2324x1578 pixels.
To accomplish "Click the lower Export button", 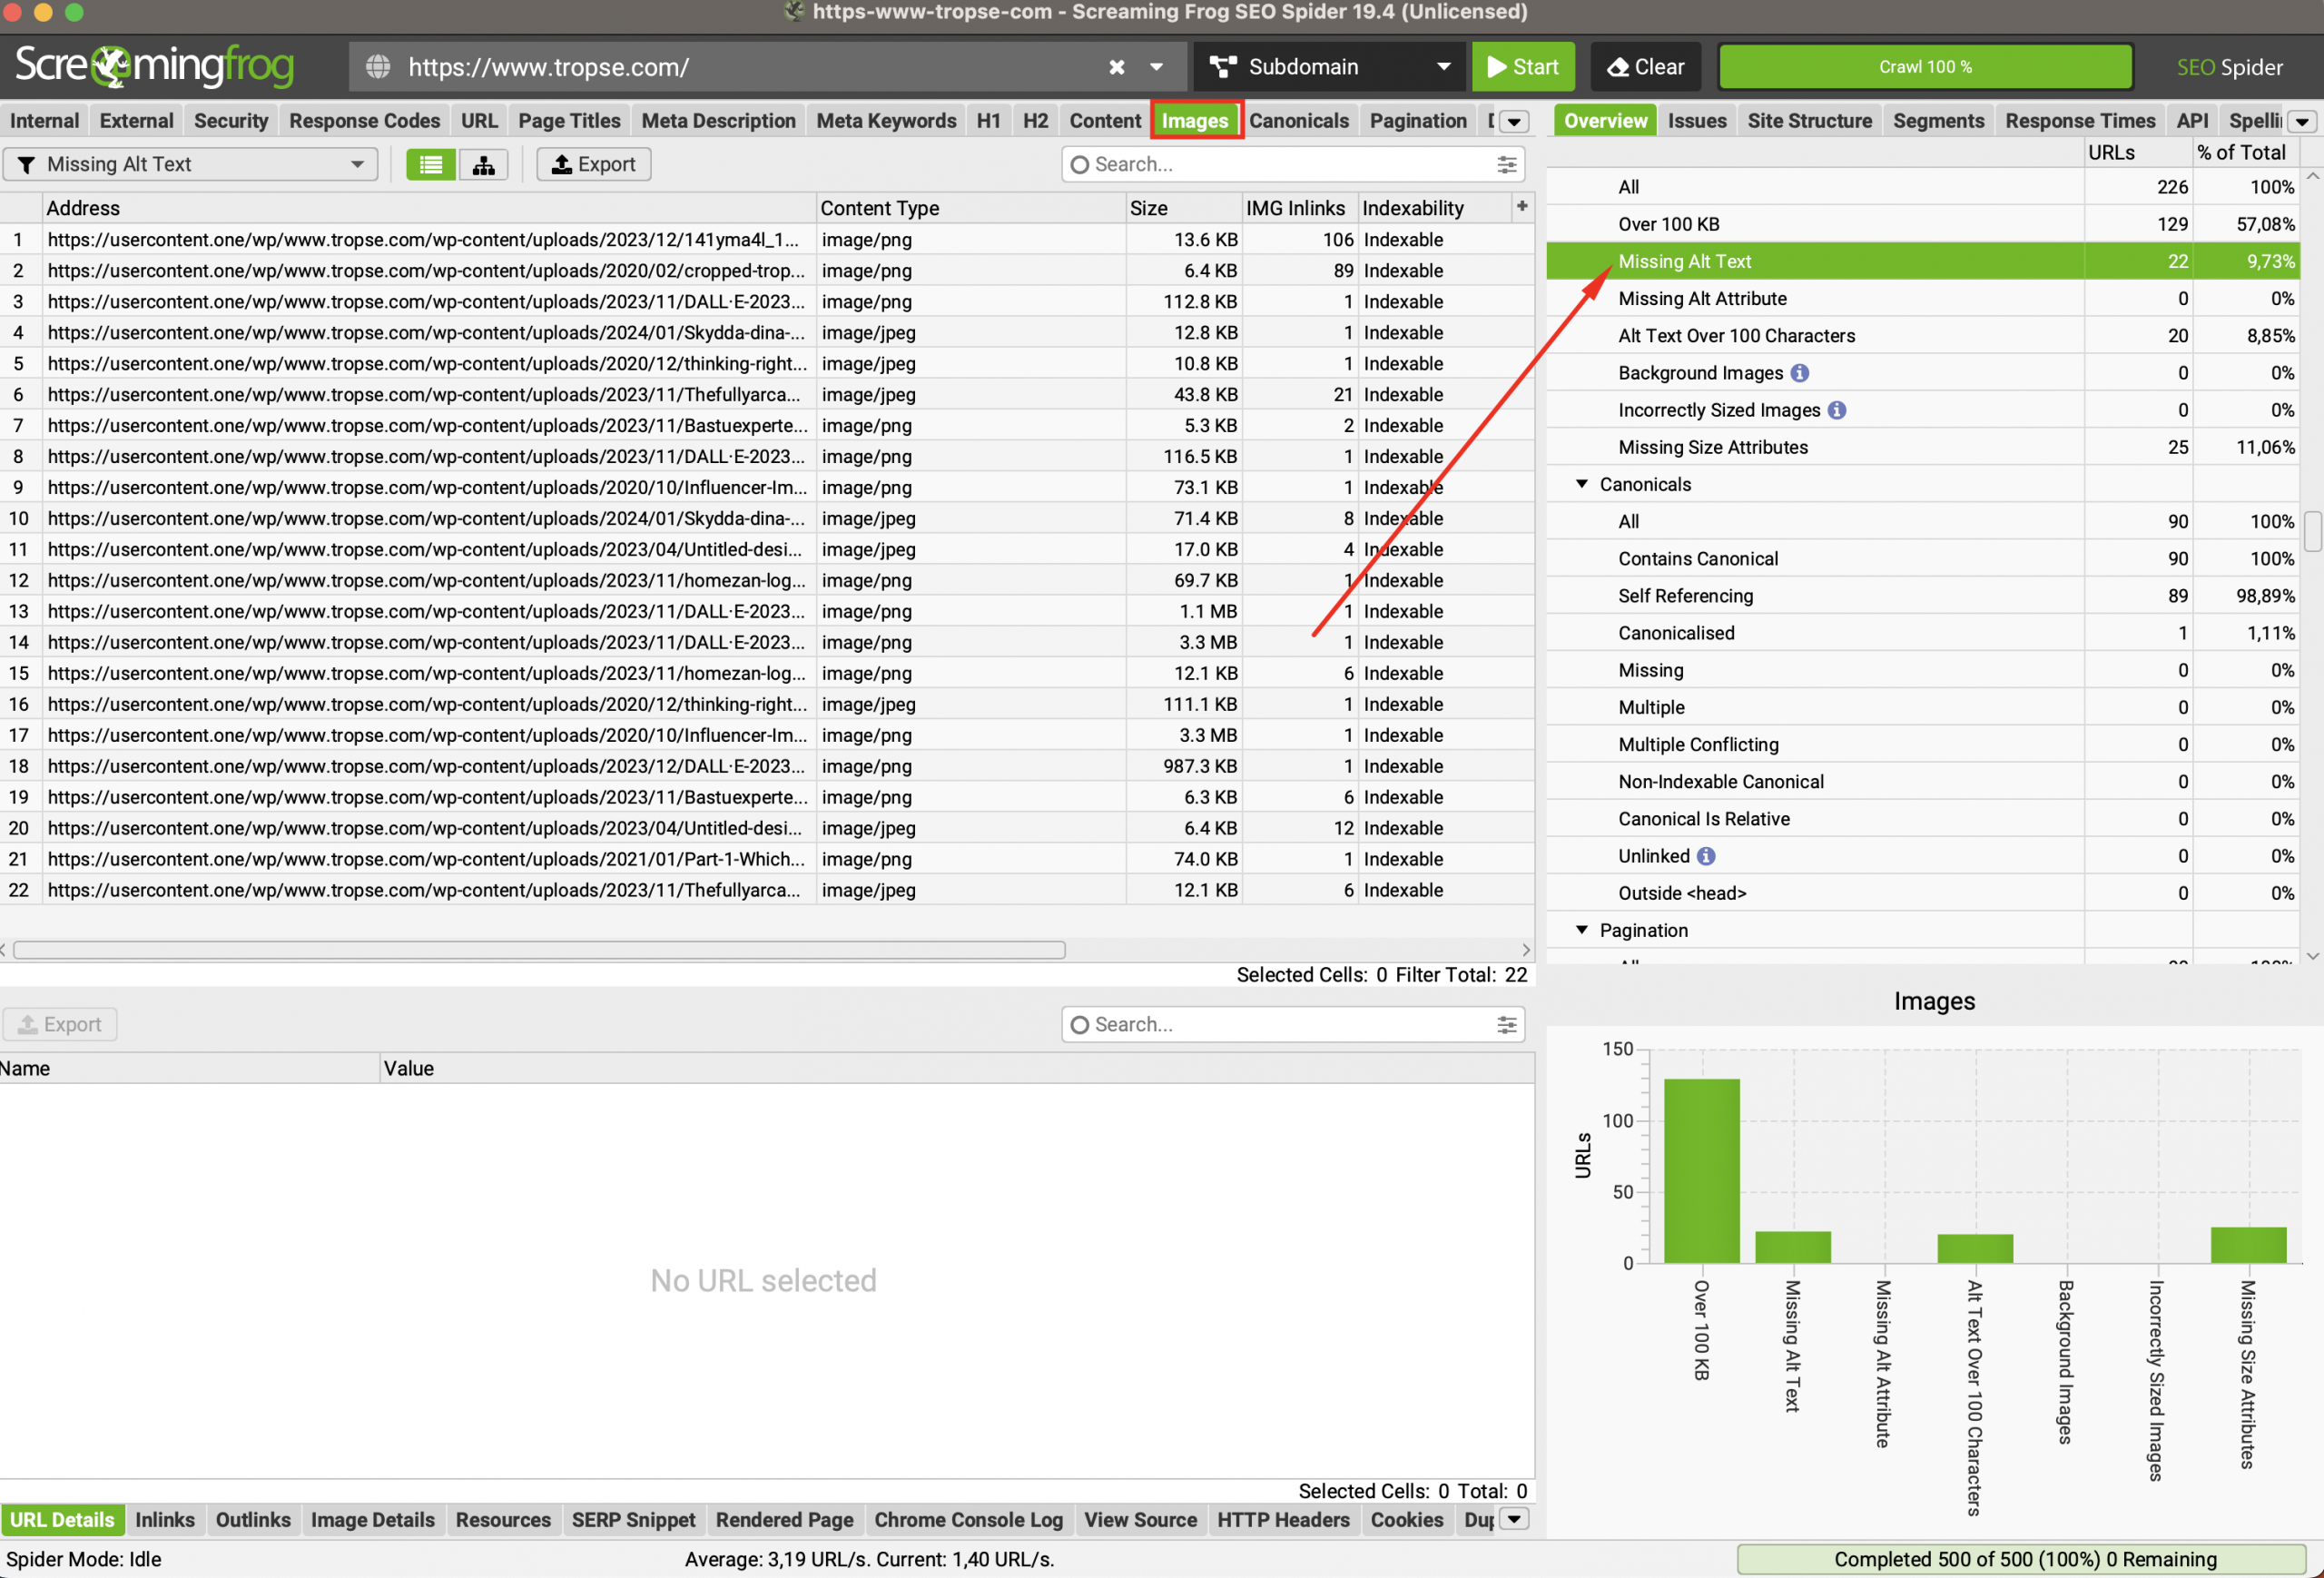I will pos(60,1024).
